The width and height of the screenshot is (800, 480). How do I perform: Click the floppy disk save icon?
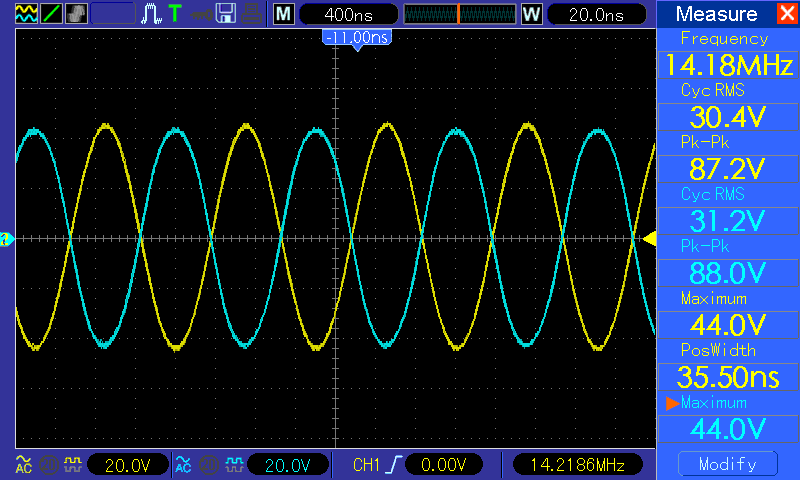pyautogui.click(x=226, y=14)
